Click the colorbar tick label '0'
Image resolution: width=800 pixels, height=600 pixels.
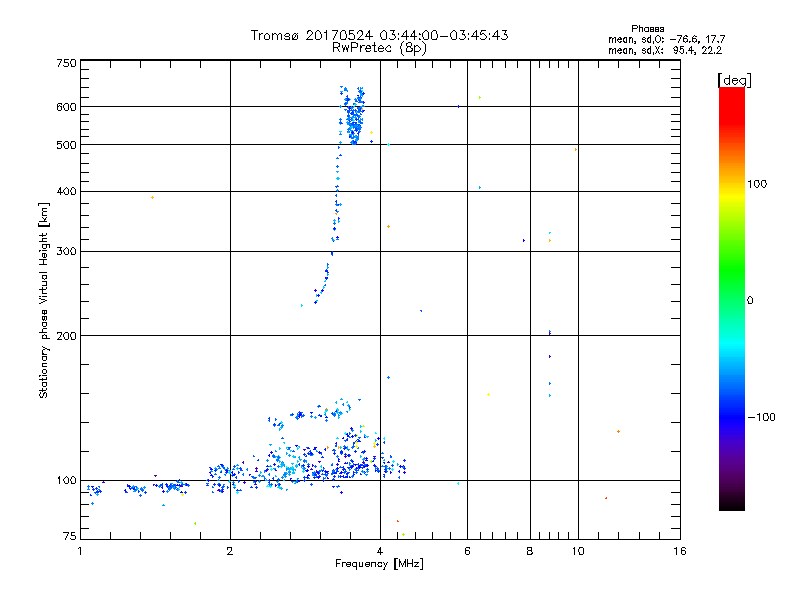click(750, 301)
